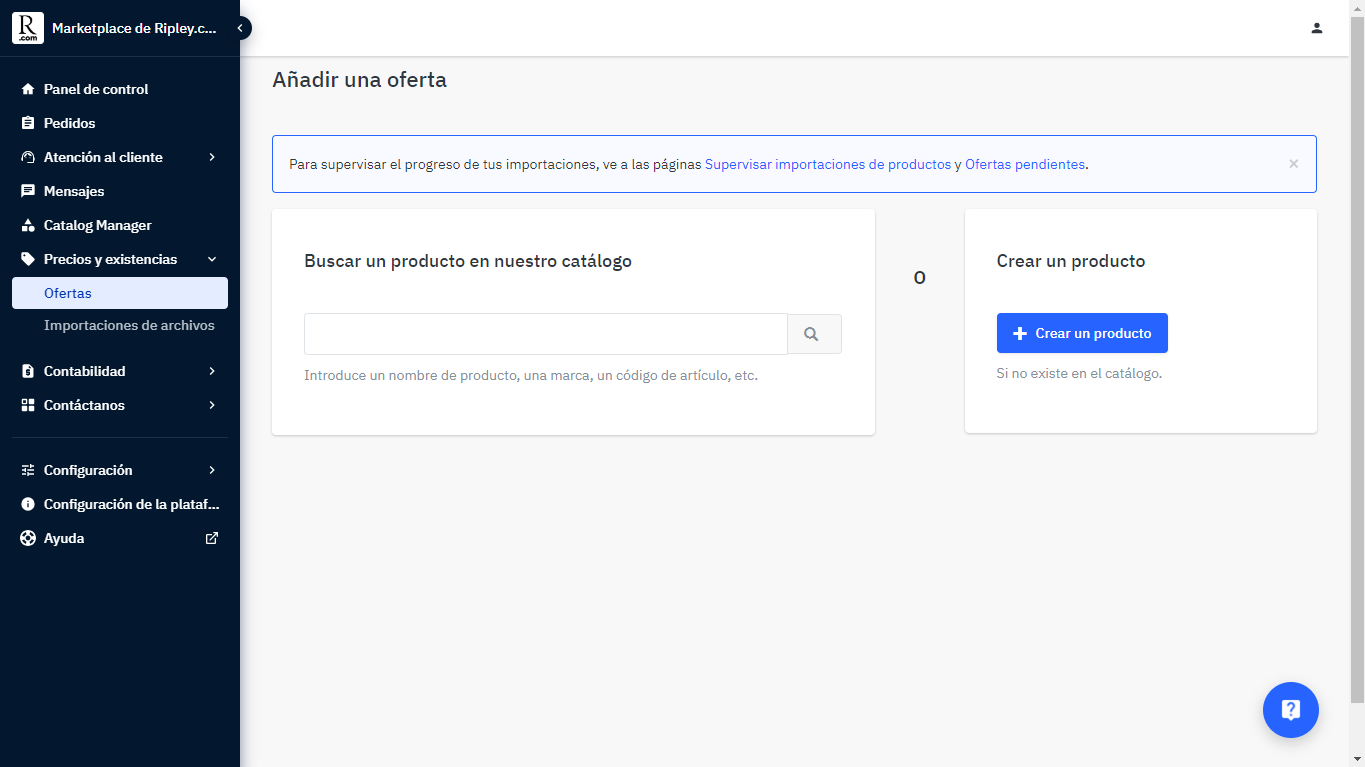Focus the catalog product search field

pos(546,334)
